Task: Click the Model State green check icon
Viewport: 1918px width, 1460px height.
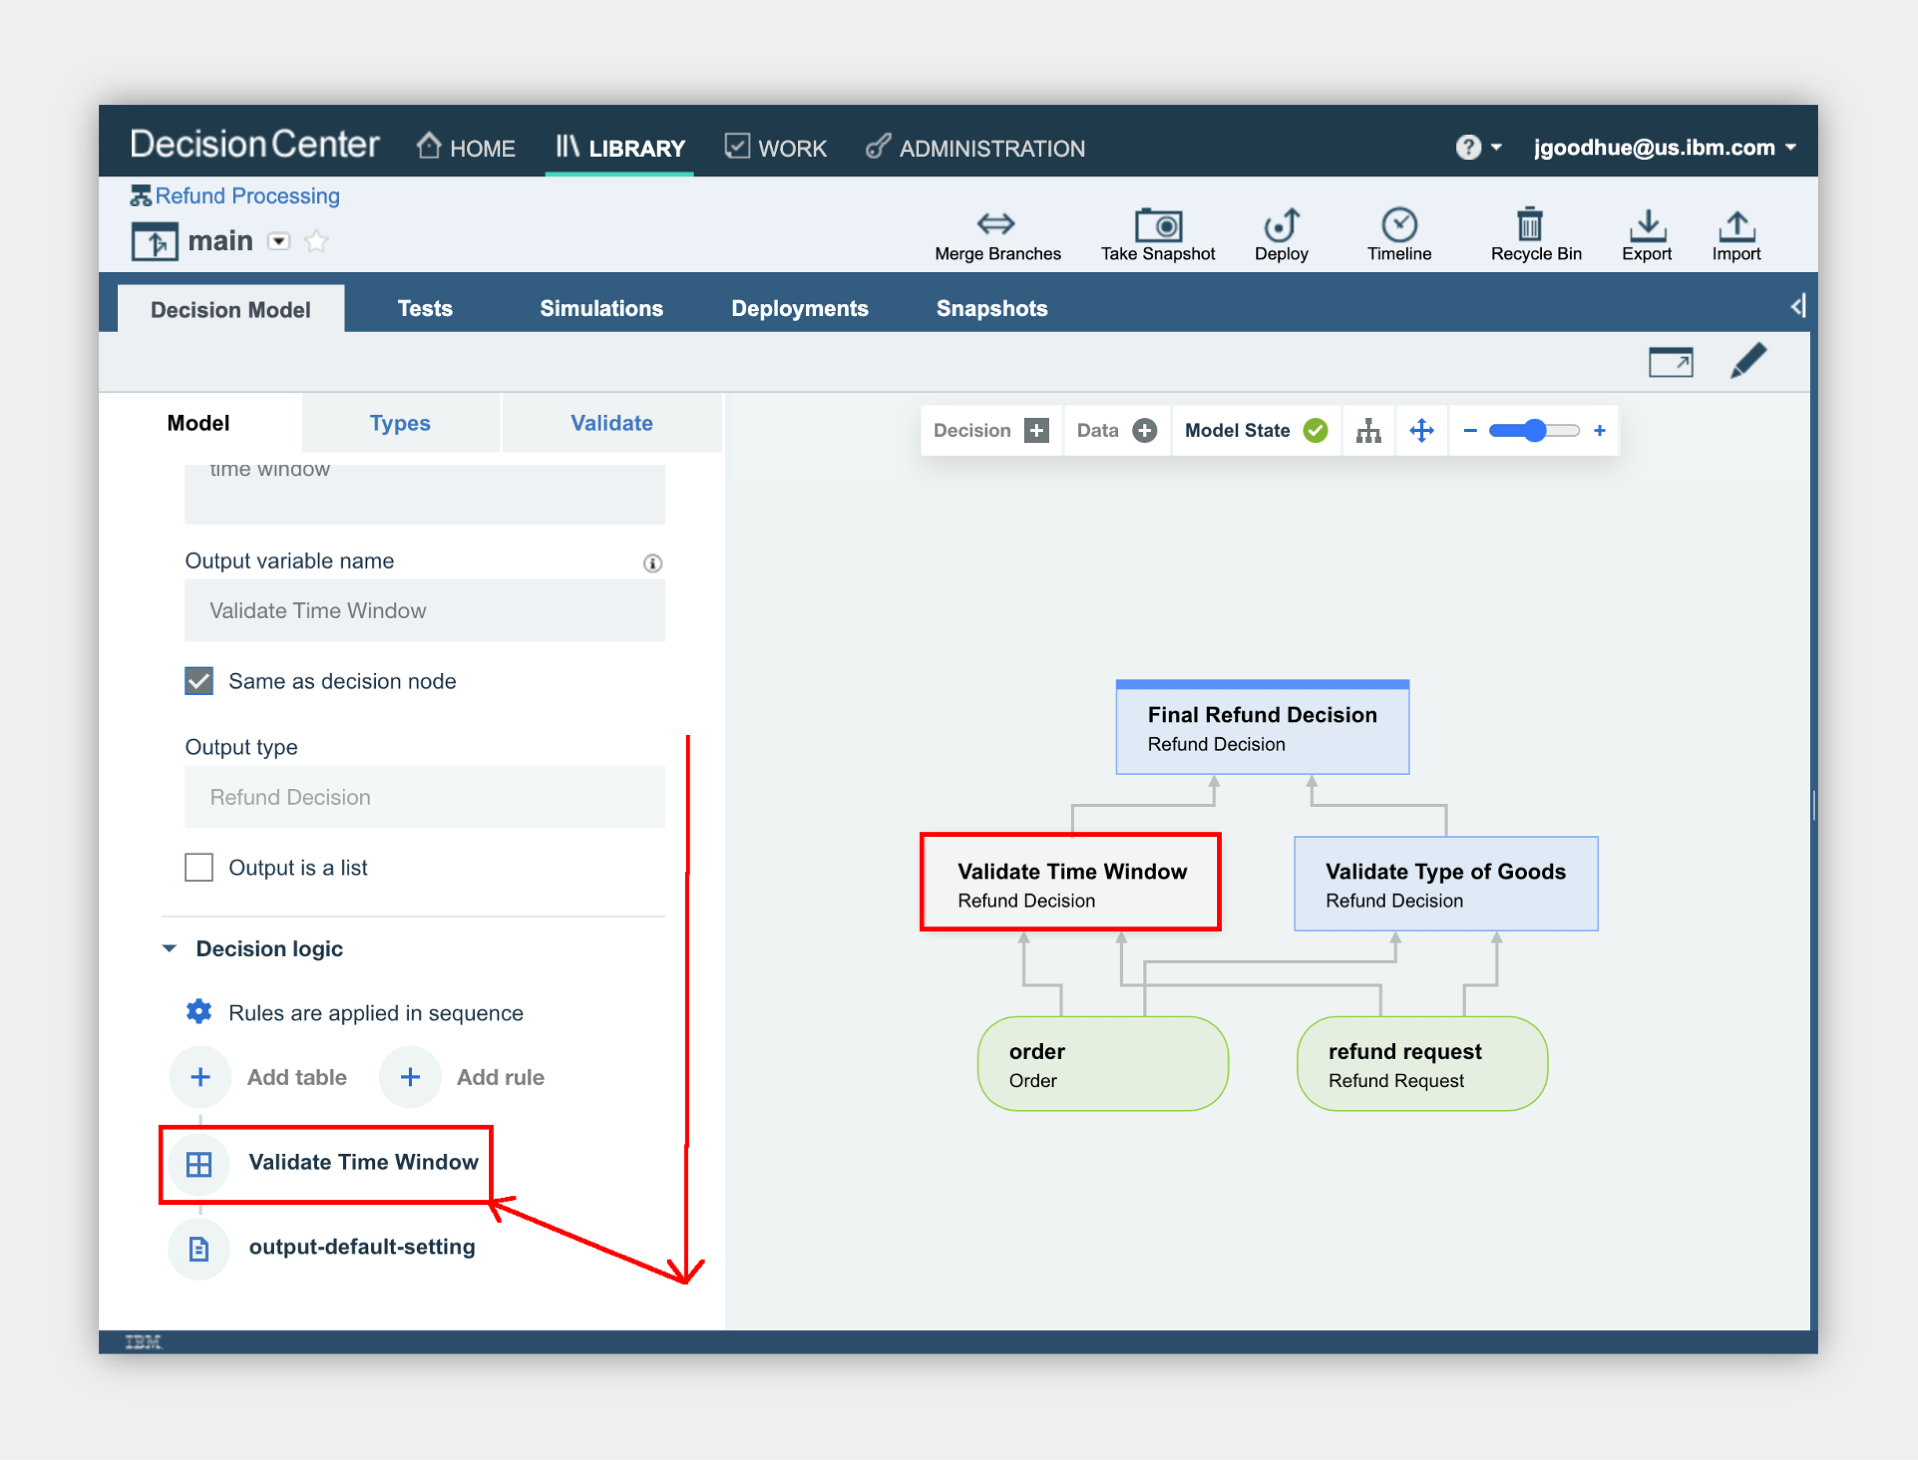Action: [1316, 431]
